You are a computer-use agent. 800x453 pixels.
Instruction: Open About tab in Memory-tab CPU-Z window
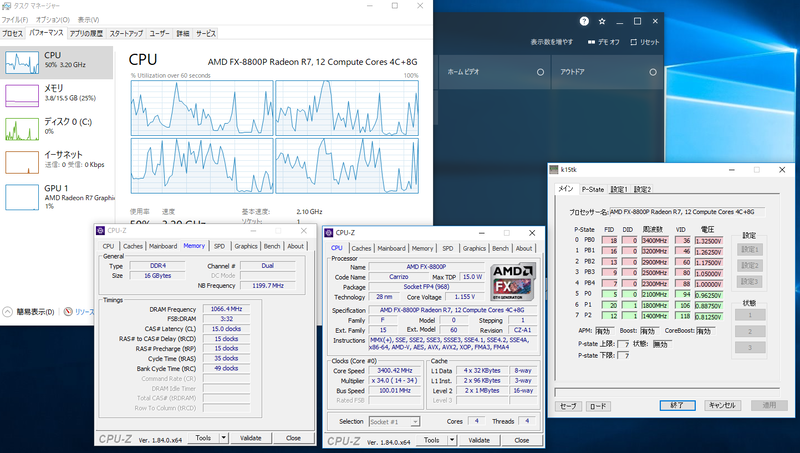click(295, 246)
